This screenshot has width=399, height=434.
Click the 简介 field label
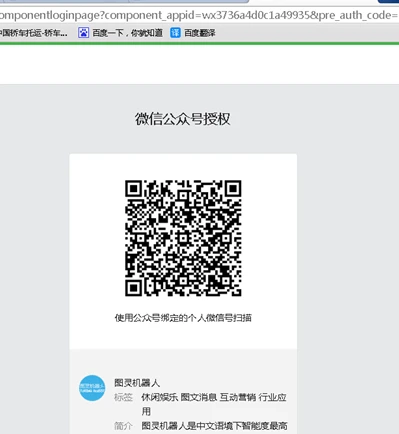click(x=123, y=426)
